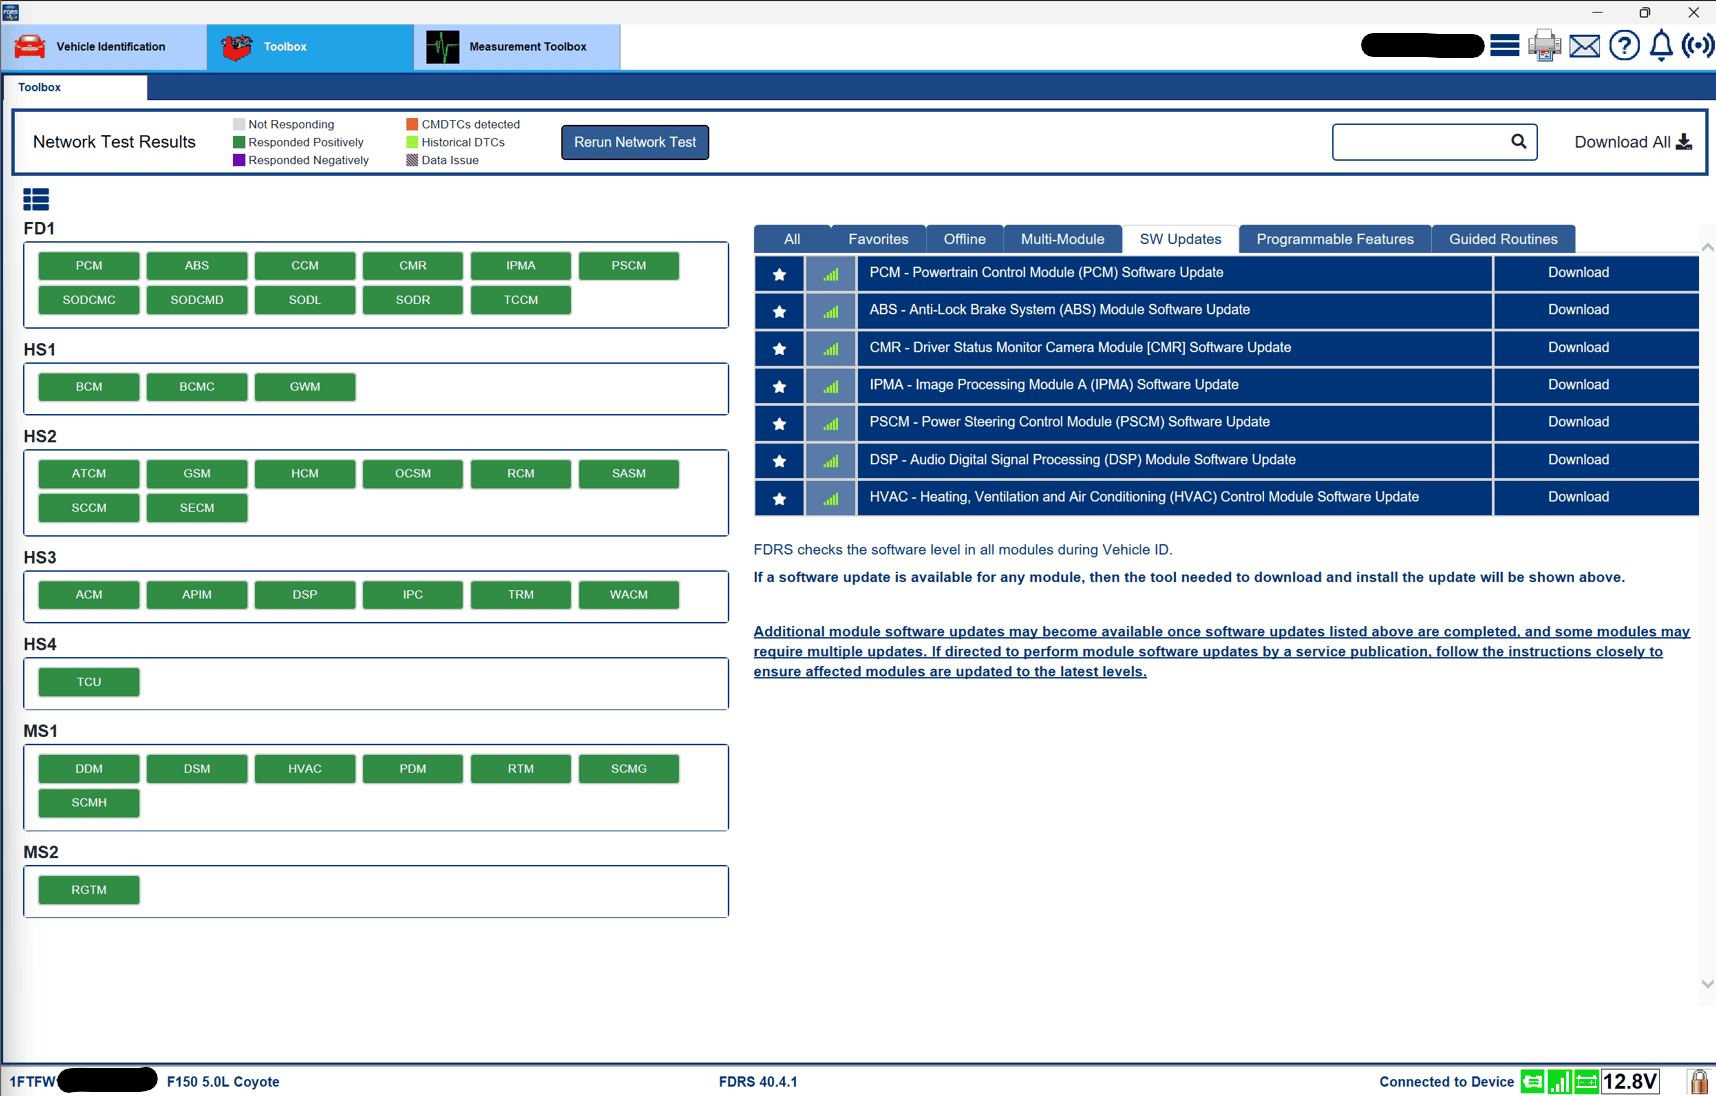Screen dimensions: 1716x1096
Task: Open the additional module software updates link
Action: coord(1221,651)
